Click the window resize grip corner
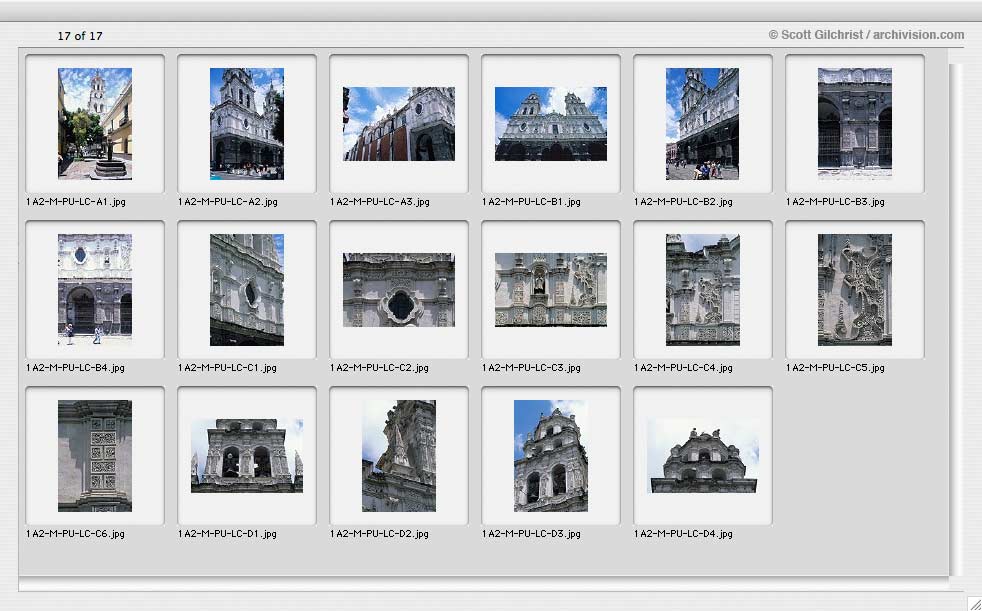Viewport: 982px width, 611px height. 974,603
